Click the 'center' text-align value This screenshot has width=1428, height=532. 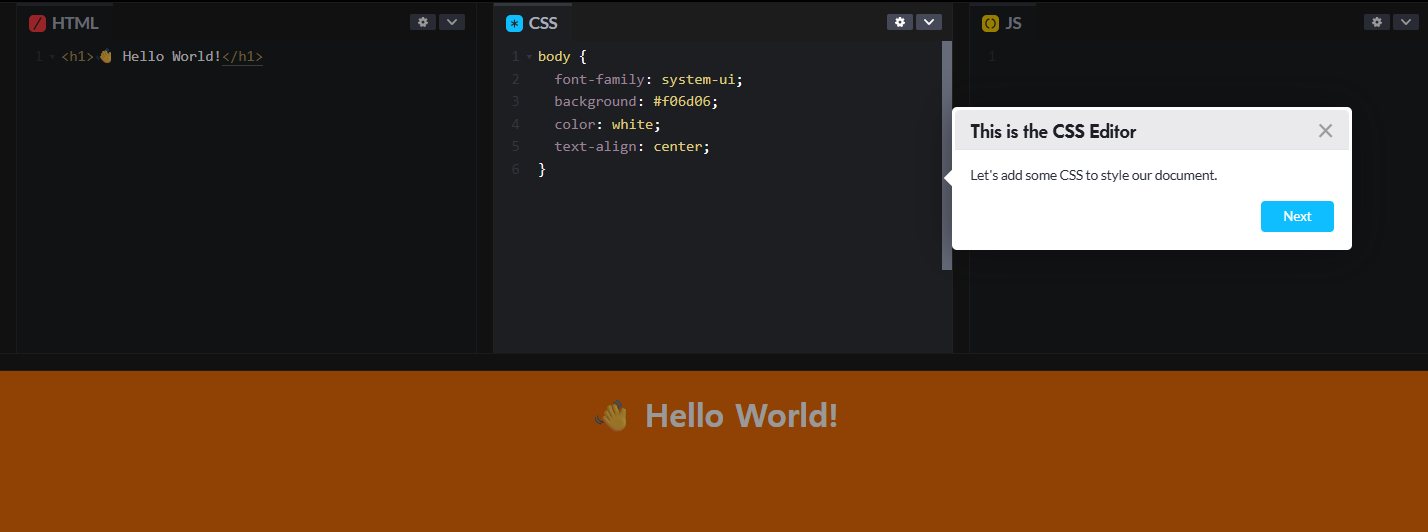pyautogui.click(x=678, y=146)
